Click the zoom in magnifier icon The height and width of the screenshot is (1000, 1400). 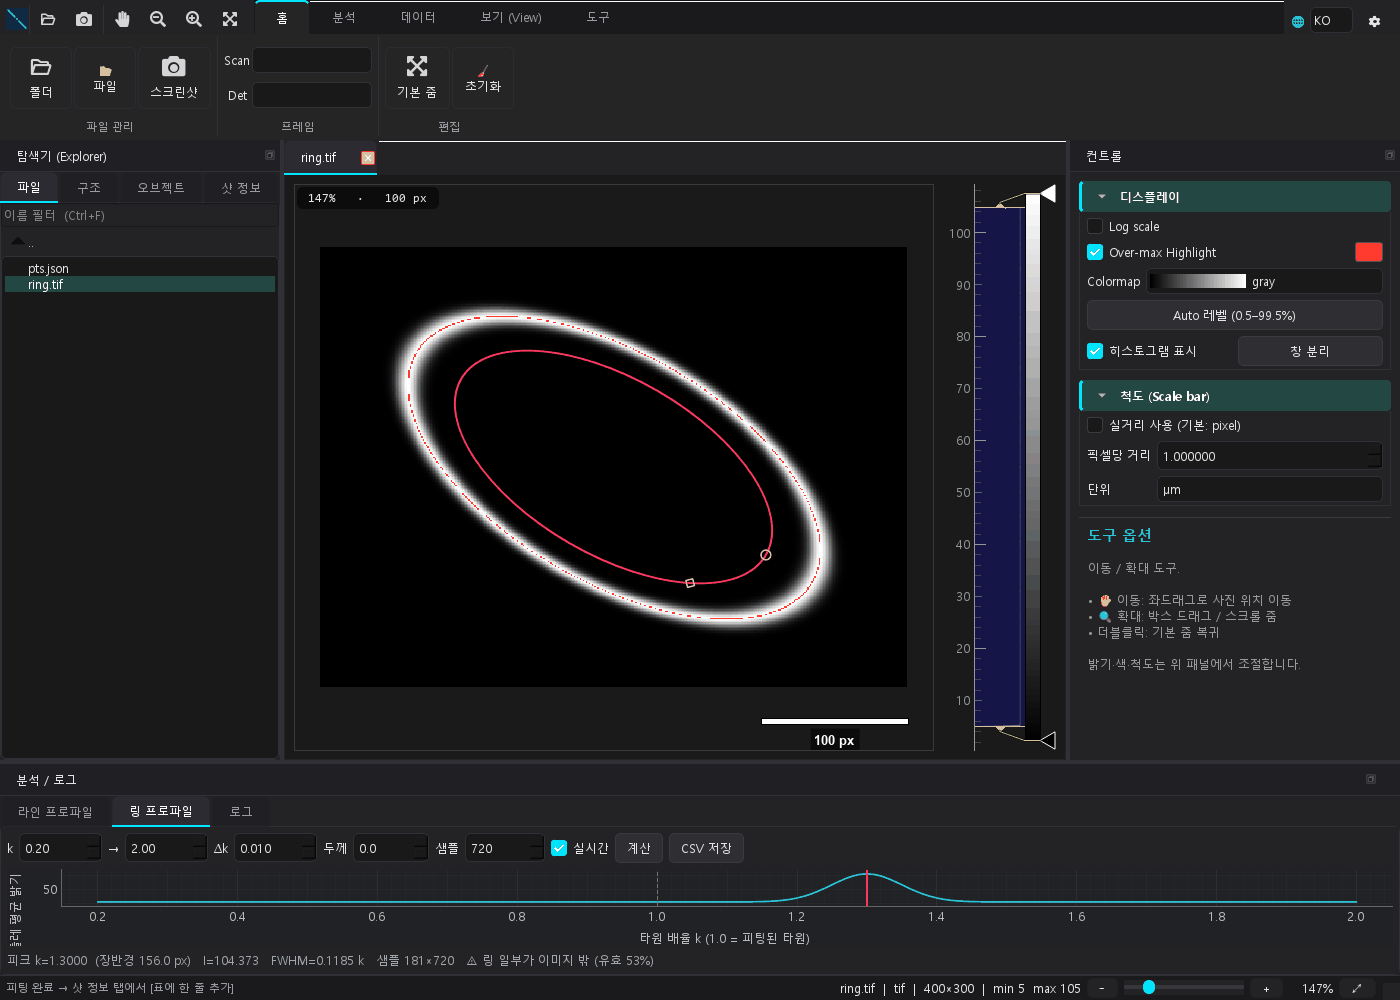tap(194, 19)
